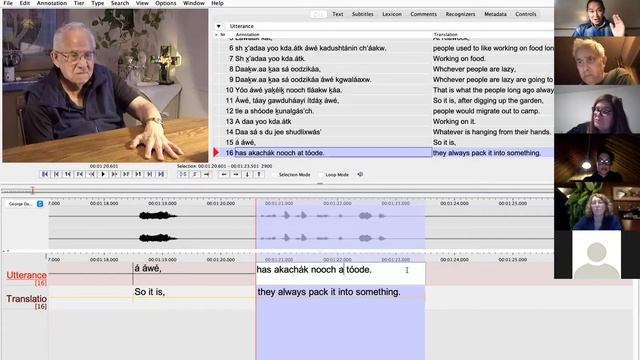The width and height of the screenshot is (640, 360).
Task: Go to the beginning of the media
Action: (45, 174)
